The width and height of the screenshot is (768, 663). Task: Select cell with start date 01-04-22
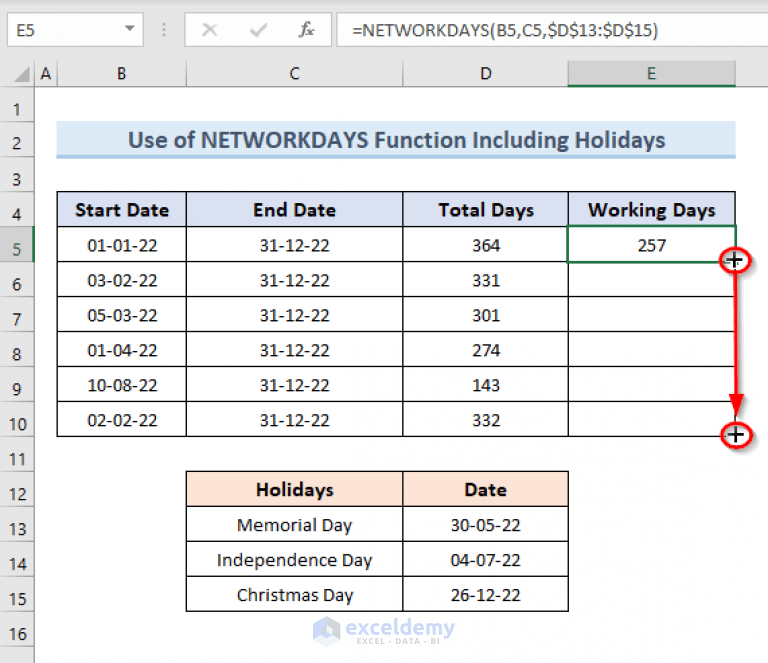point(121,350)
